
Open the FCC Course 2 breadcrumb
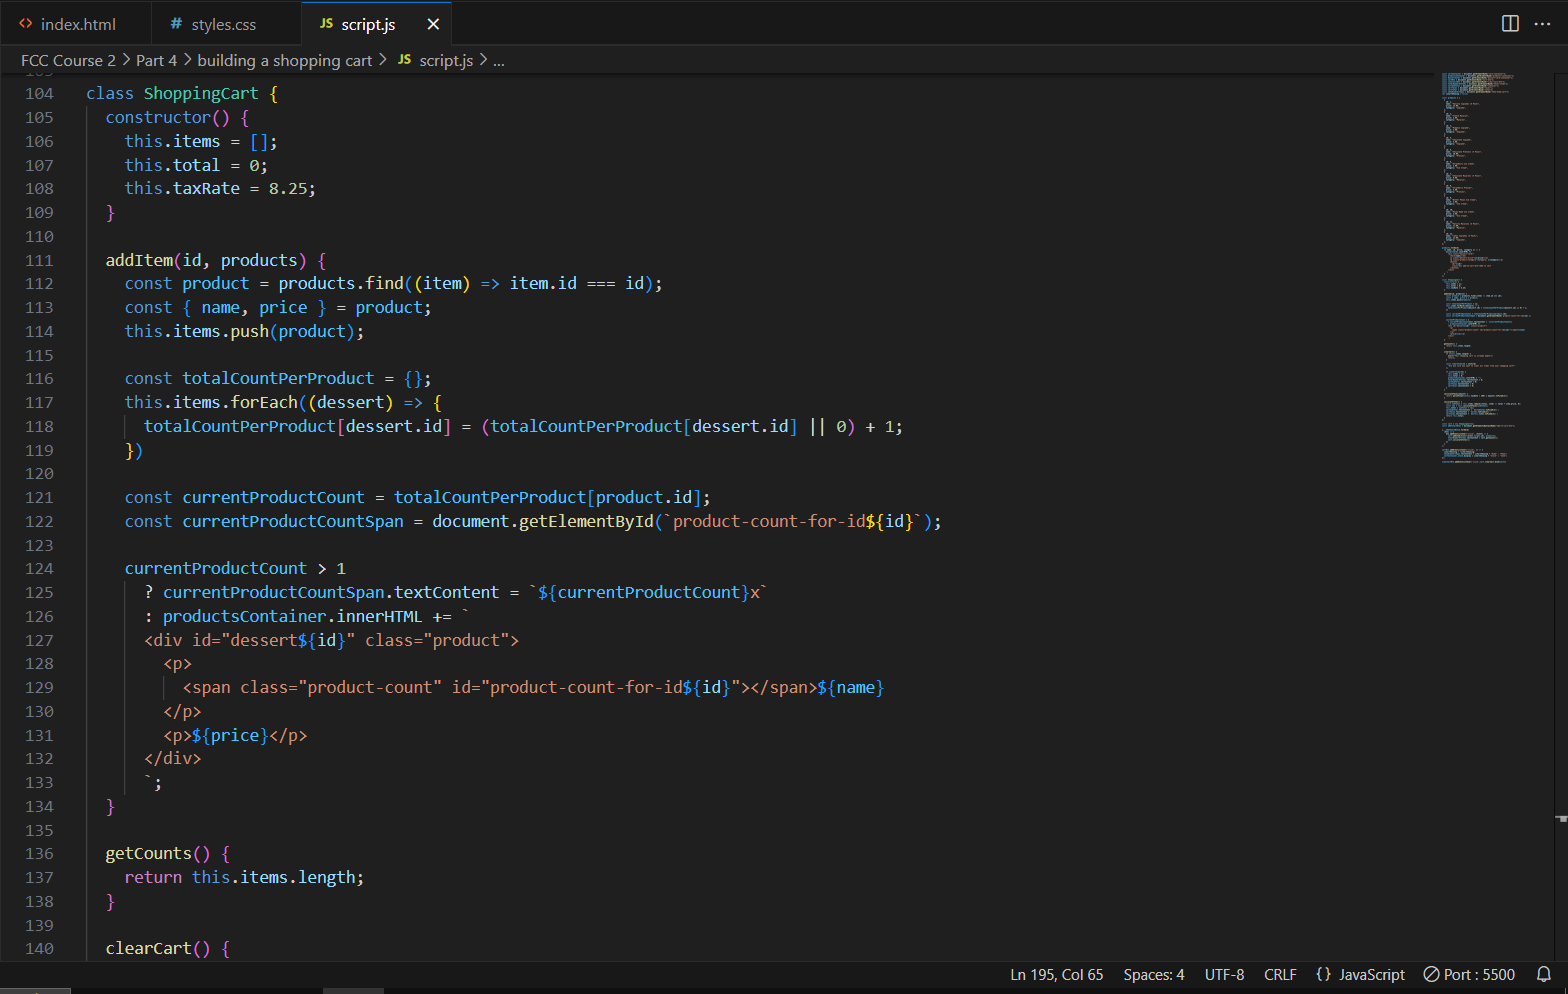tap(68, 60)
